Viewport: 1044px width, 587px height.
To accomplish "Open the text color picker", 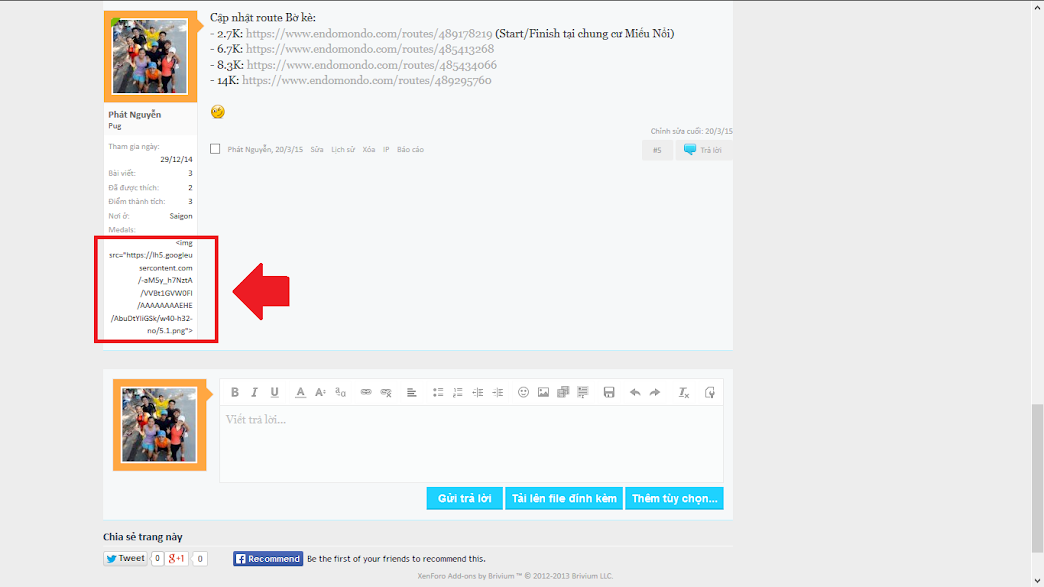I will pyautogui.click(x=300, y=393).
